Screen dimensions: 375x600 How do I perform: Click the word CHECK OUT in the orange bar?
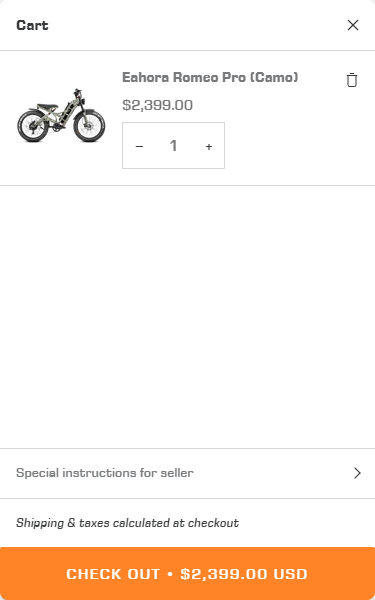[113, 574]
